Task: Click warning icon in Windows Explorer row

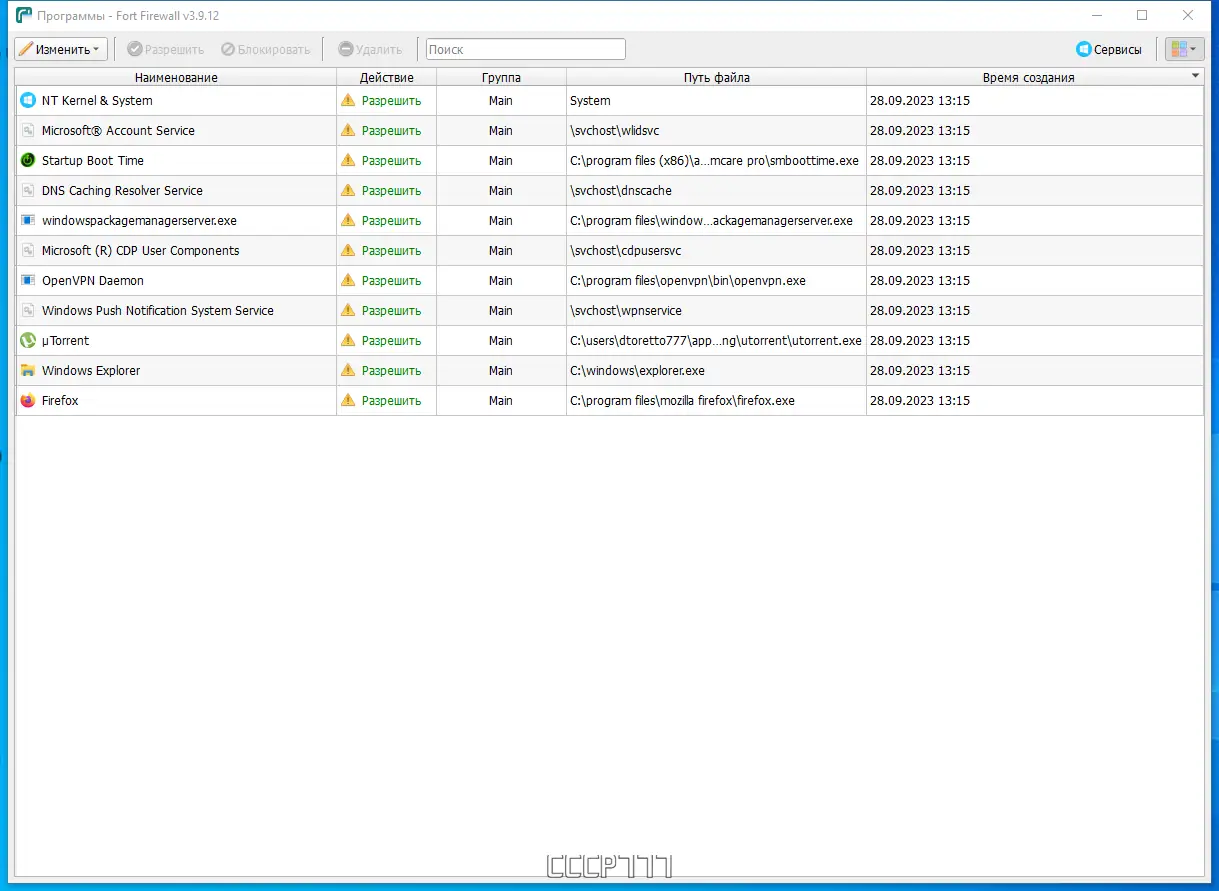Action: point(348,370)
